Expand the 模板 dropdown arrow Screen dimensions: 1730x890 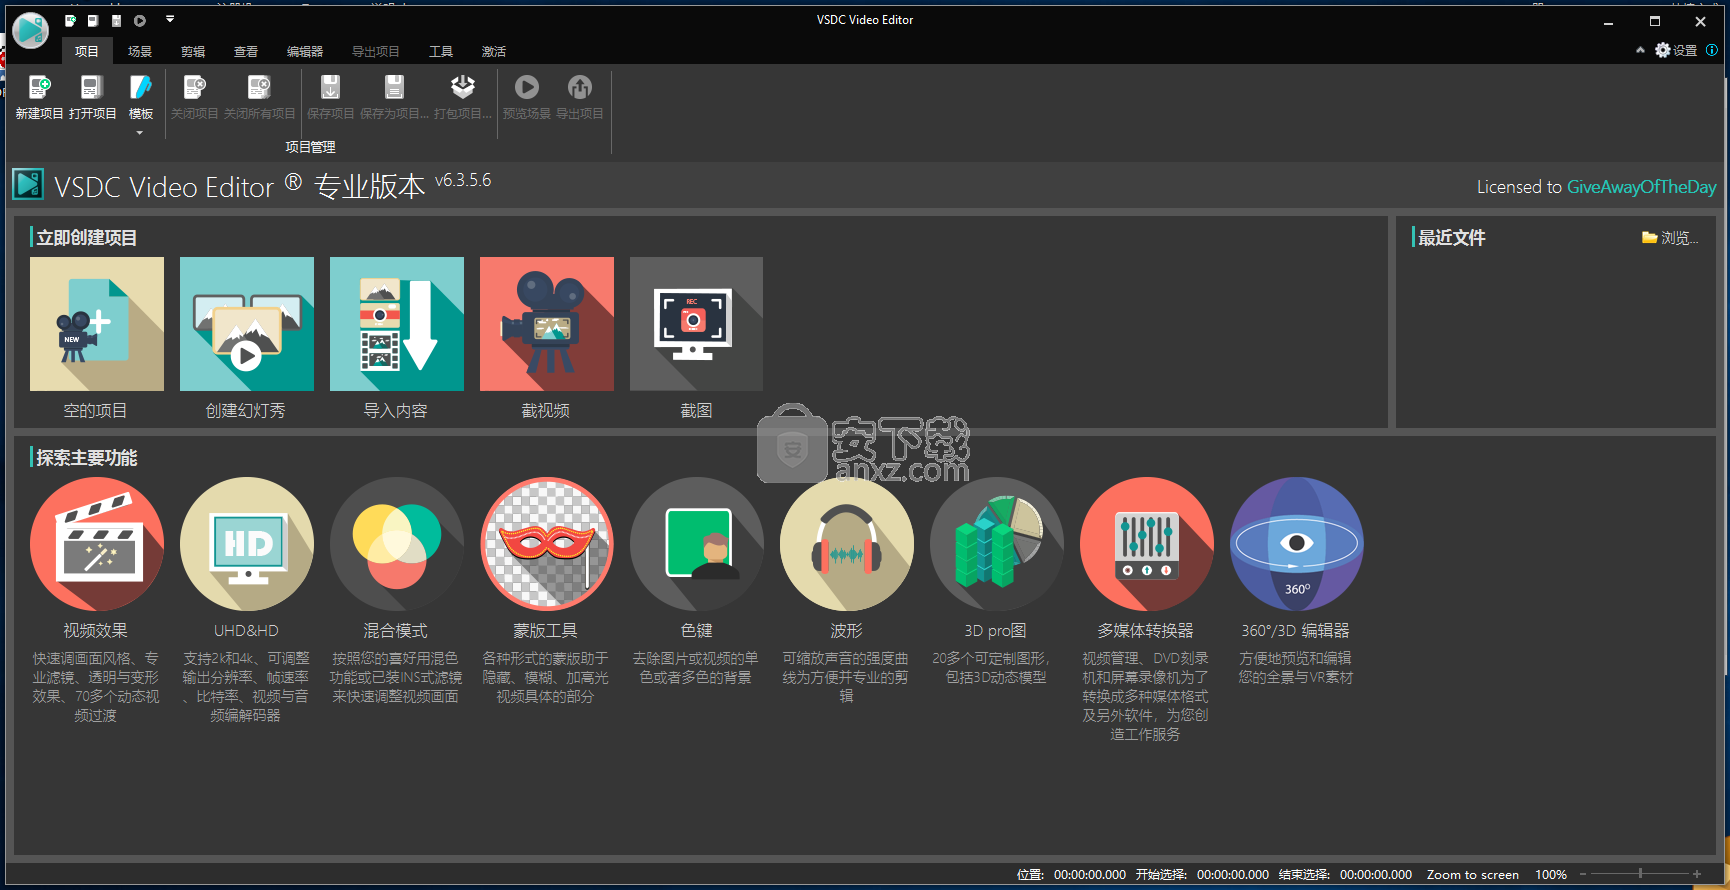click(x=140, y=133)
